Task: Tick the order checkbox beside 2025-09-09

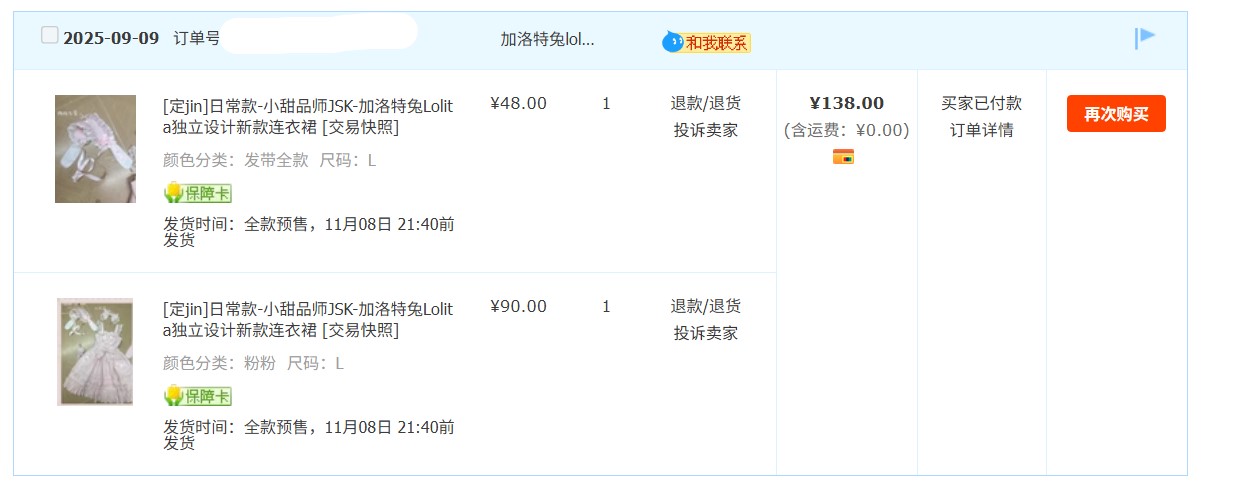Action: coord(50,36)
